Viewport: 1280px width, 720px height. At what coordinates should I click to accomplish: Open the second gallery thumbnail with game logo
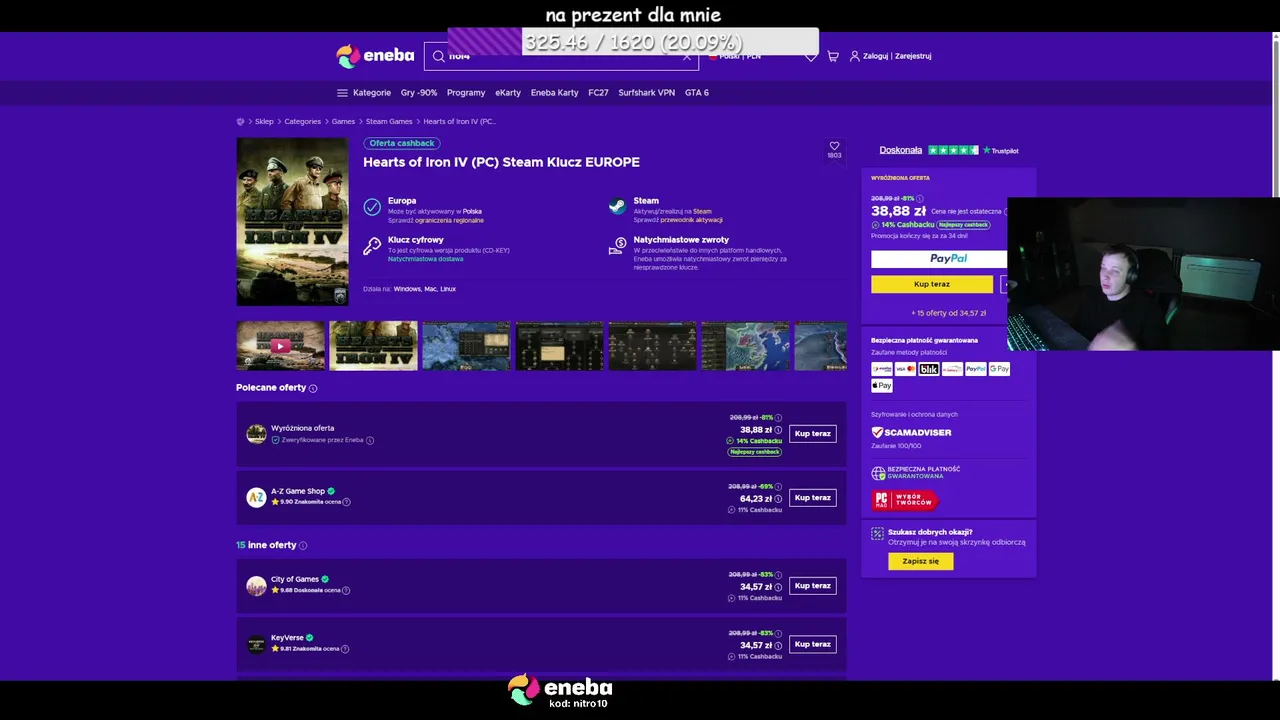click(x=373, y=346)
